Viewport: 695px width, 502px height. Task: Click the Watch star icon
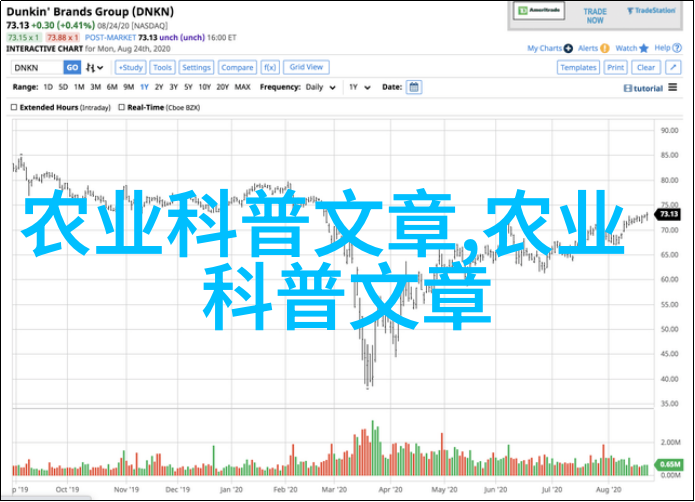(x=644, y=48)
